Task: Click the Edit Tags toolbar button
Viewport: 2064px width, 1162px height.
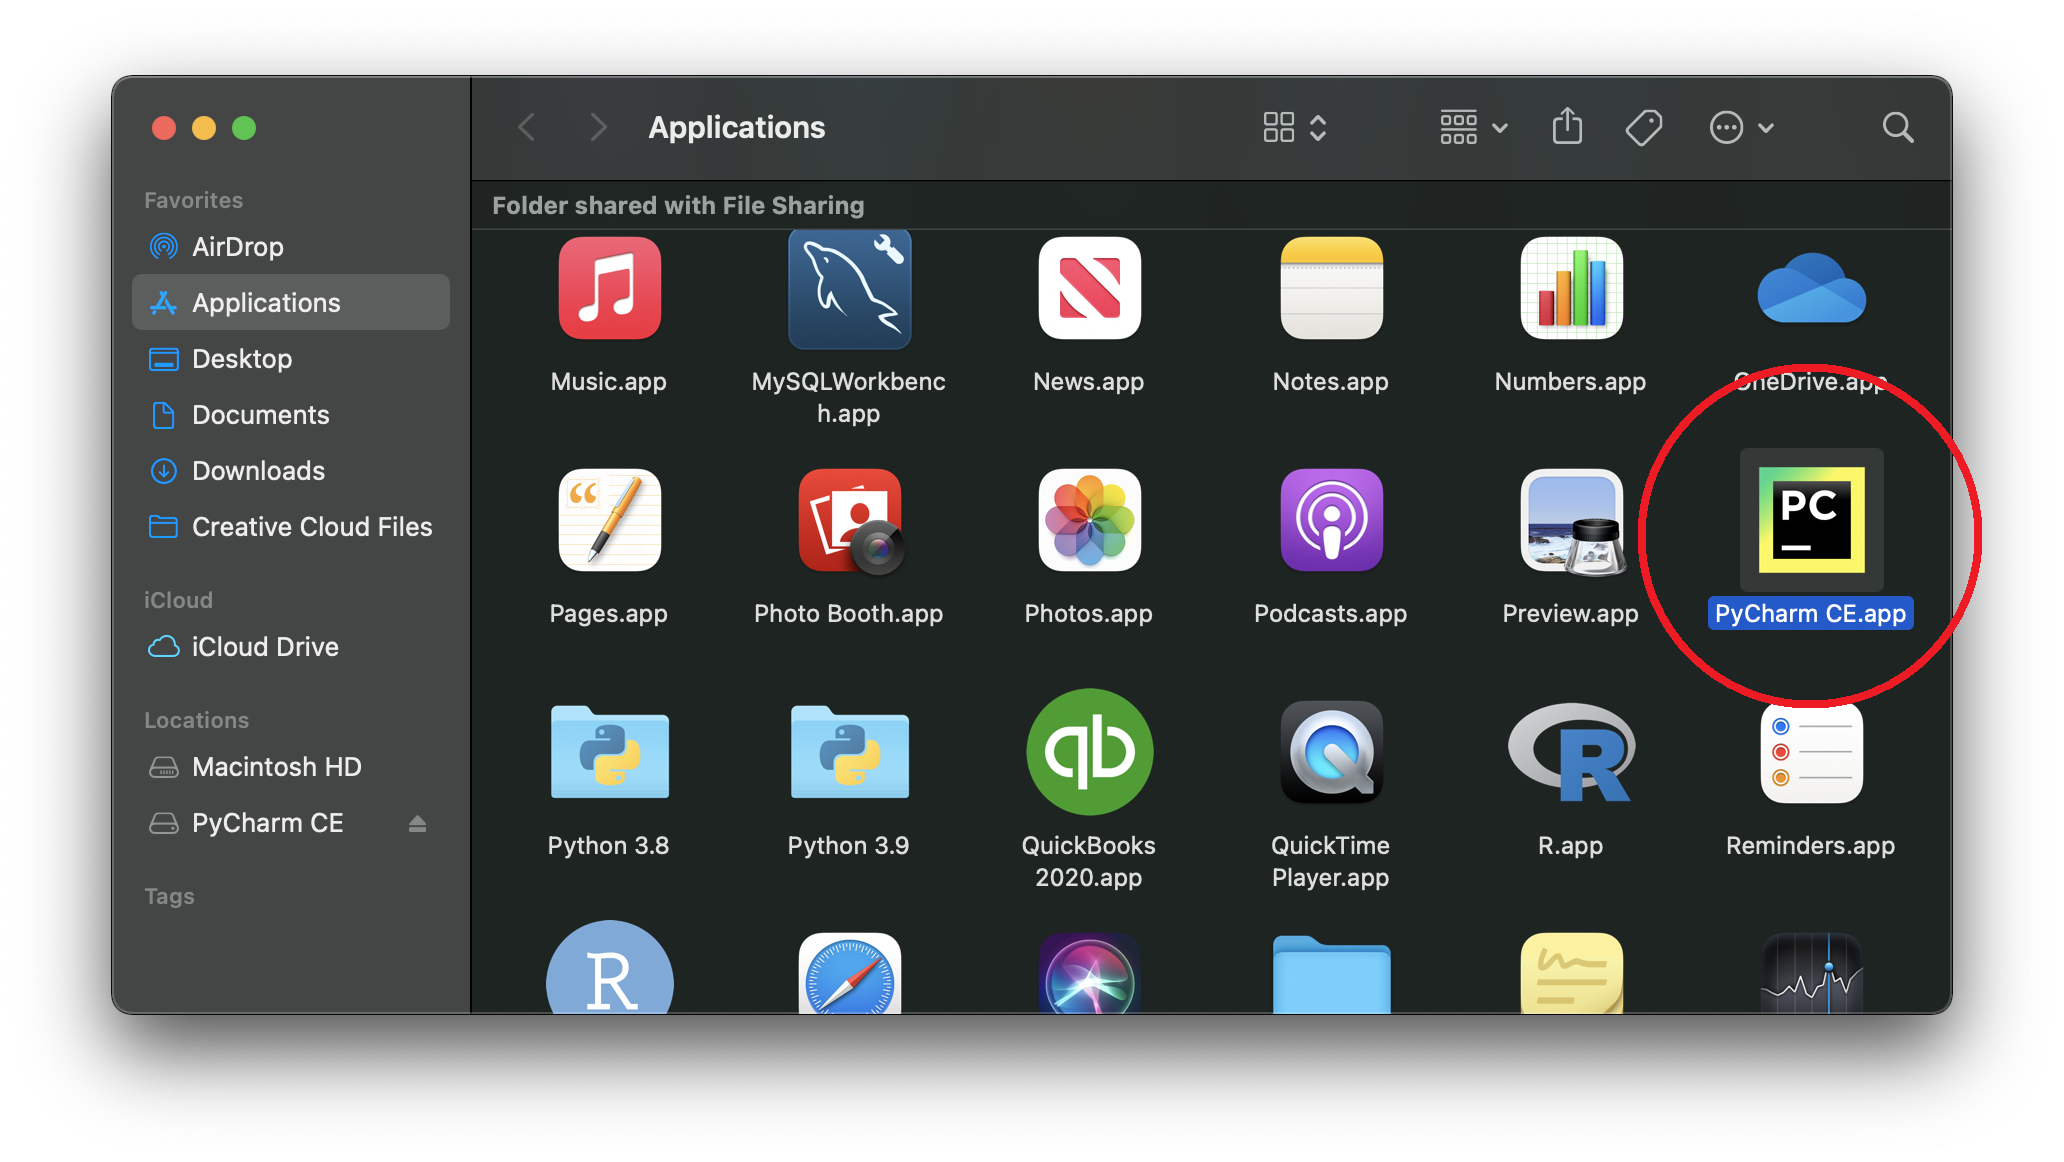Action: click(x=1643, y=127)
